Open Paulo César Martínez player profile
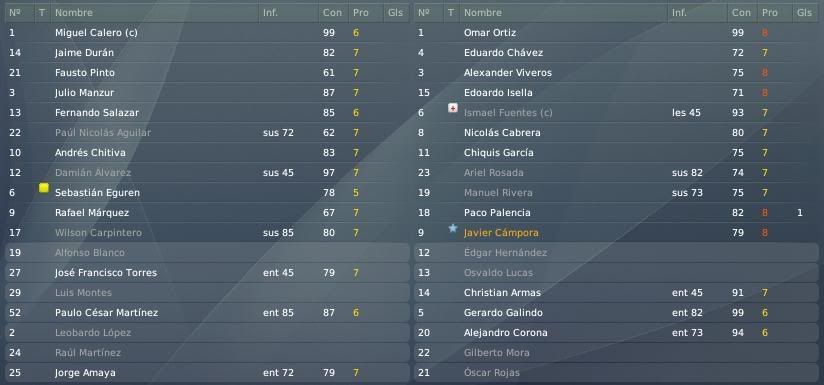The image size is (824, 385). tap(106, 313)
